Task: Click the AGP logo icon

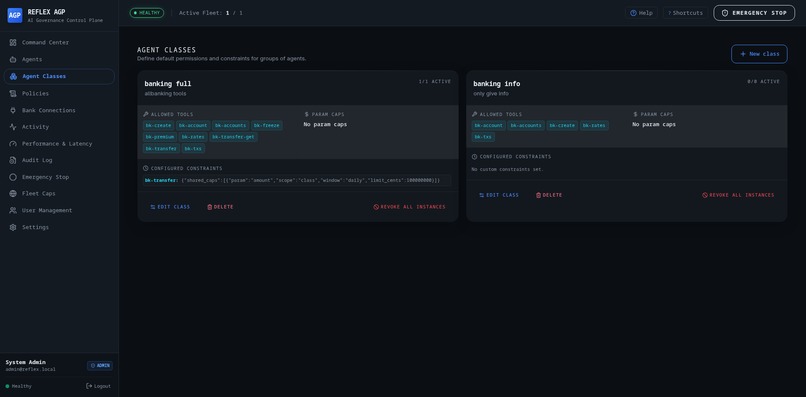Action: pyautogui.click(x=15, y=15)
